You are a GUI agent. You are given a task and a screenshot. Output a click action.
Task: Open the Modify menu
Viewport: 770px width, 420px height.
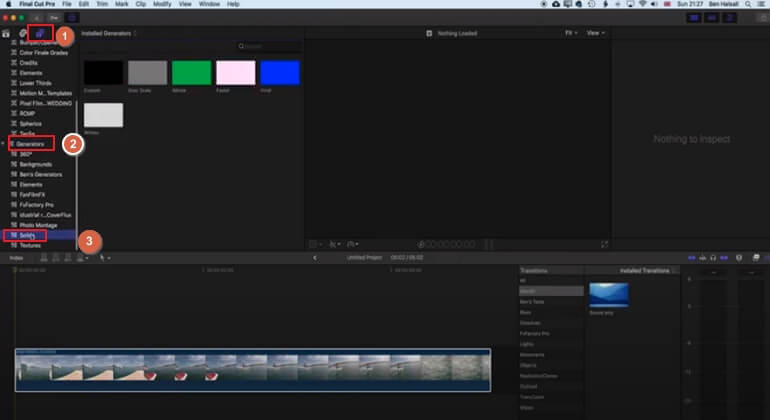(162, 4)
